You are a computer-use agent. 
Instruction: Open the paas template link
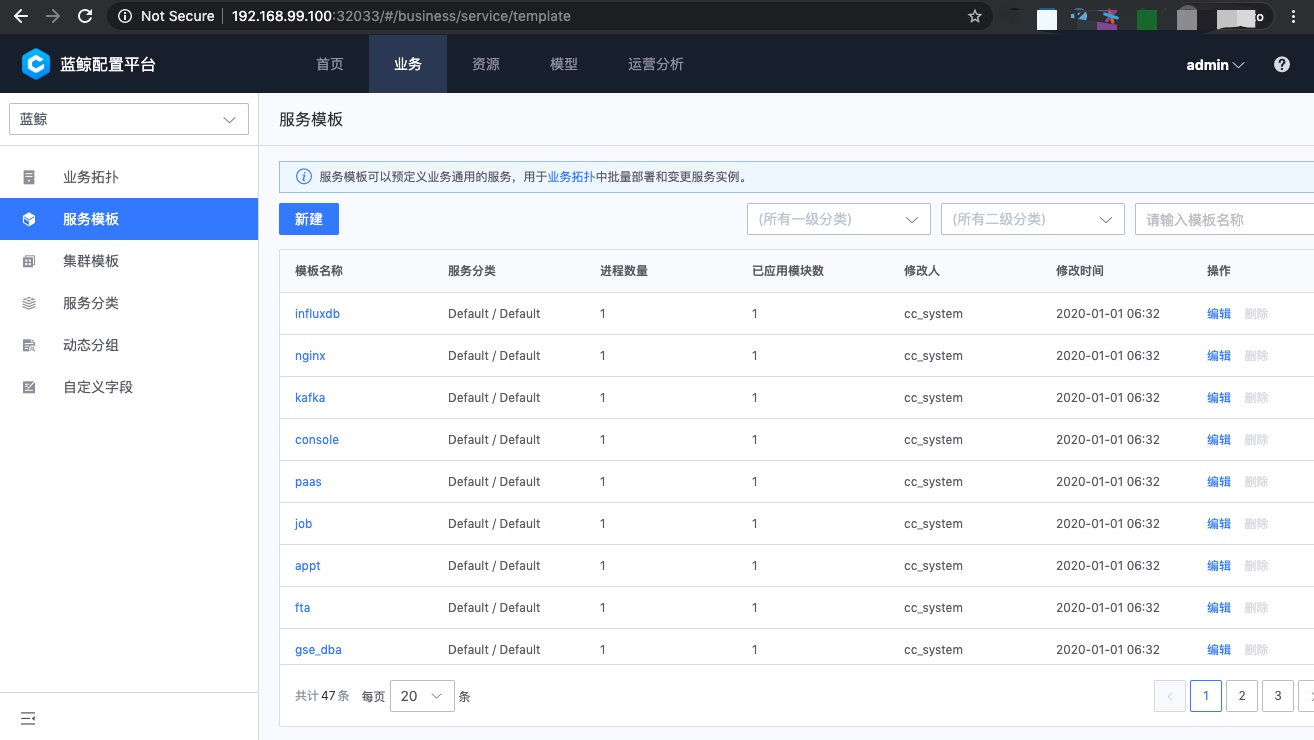[x=308, y=482]
